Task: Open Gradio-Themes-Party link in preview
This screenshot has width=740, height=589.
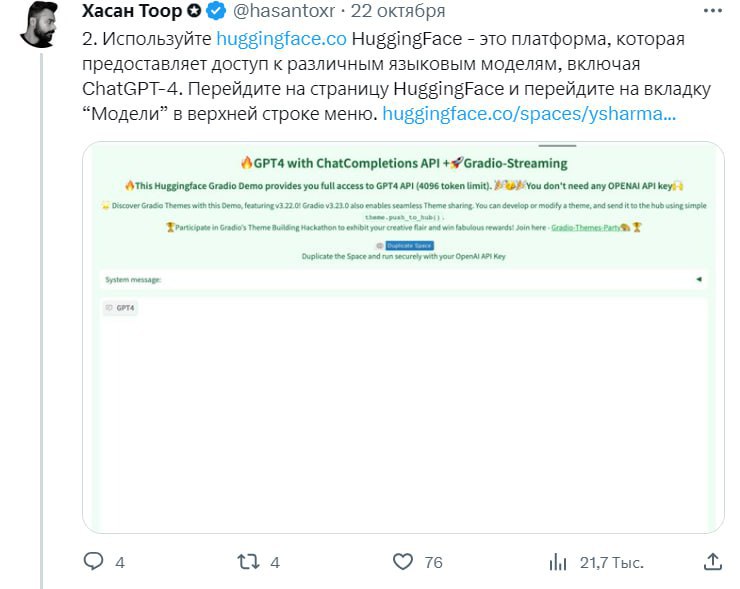Action: [587, 227]
